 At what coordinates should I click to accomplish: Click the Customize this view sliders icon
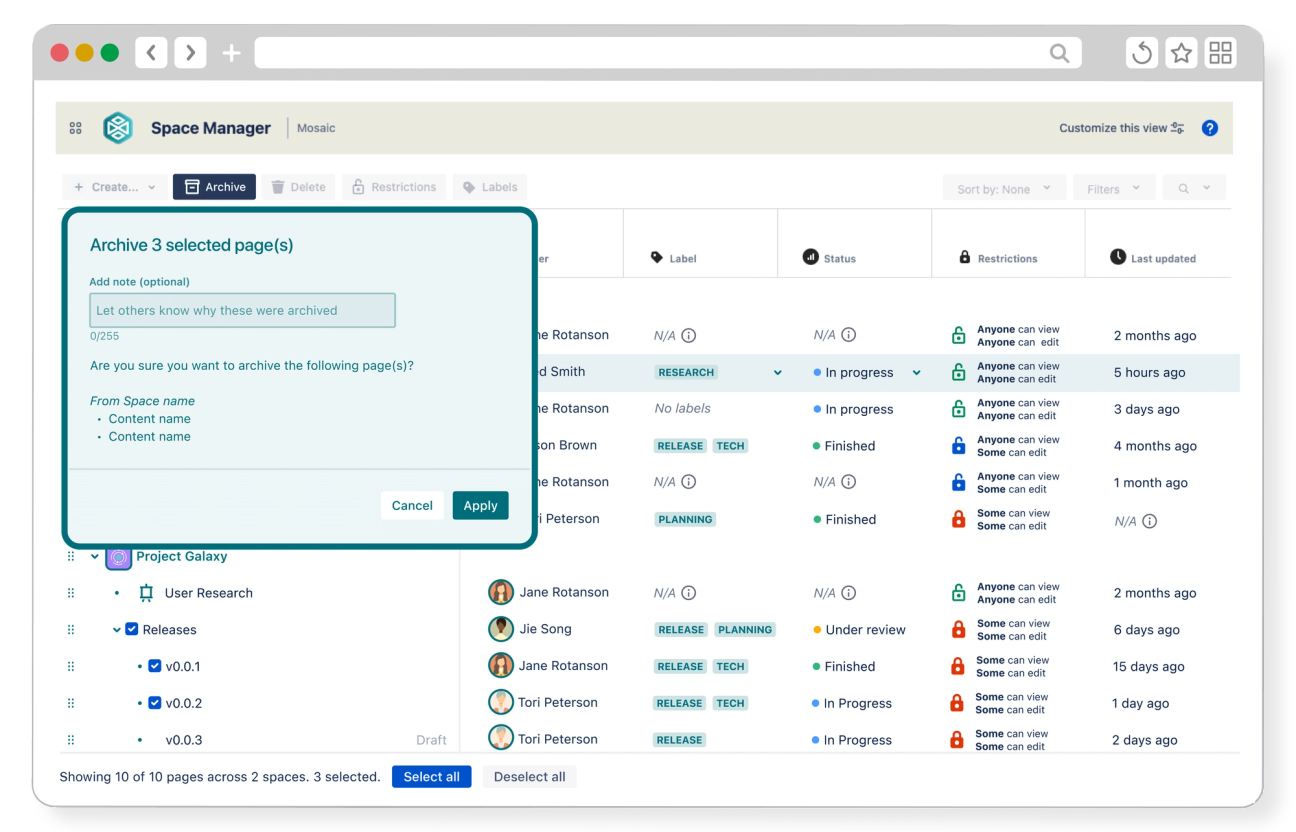coord(1176,128)
